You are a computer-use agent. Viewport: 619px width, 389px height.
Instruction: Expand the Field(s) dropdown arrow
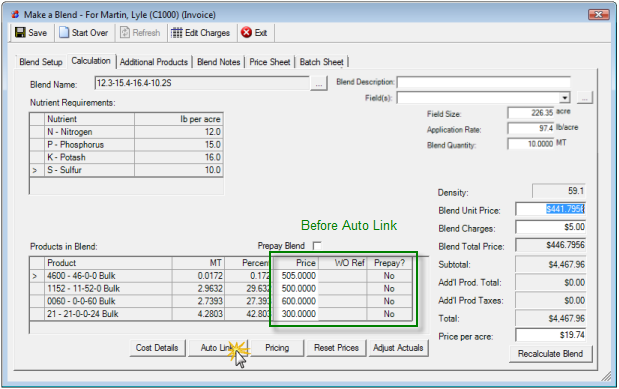[x=565, y=98]
